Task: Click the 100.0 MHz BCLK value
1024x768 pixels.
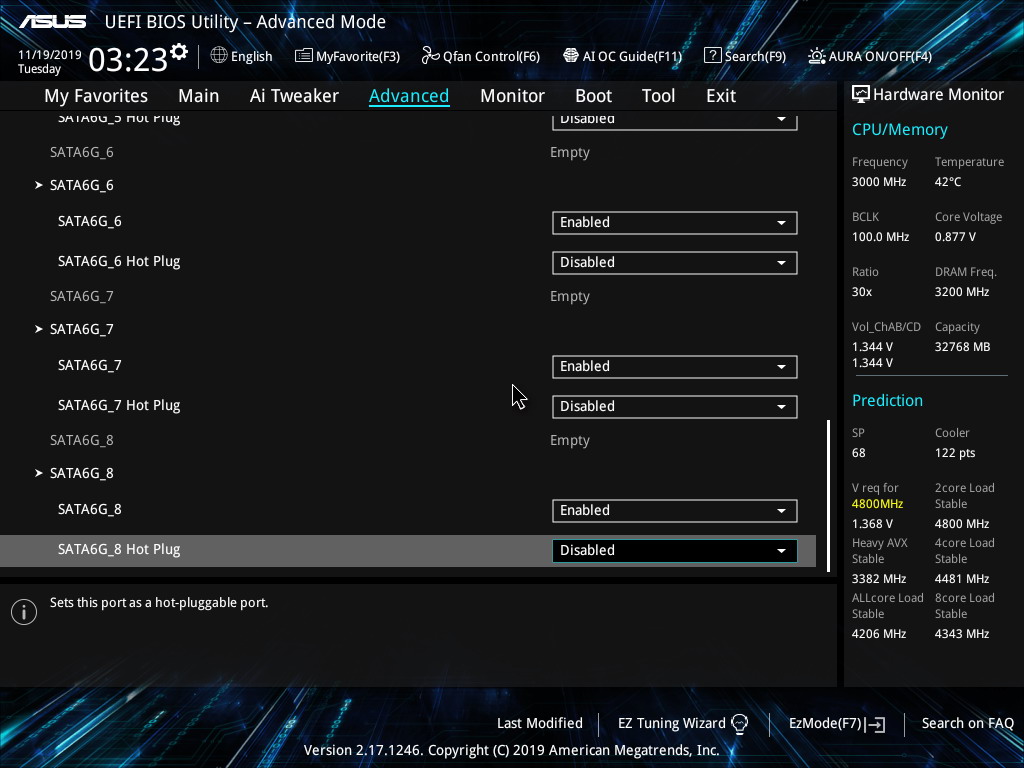Action: 880,237
